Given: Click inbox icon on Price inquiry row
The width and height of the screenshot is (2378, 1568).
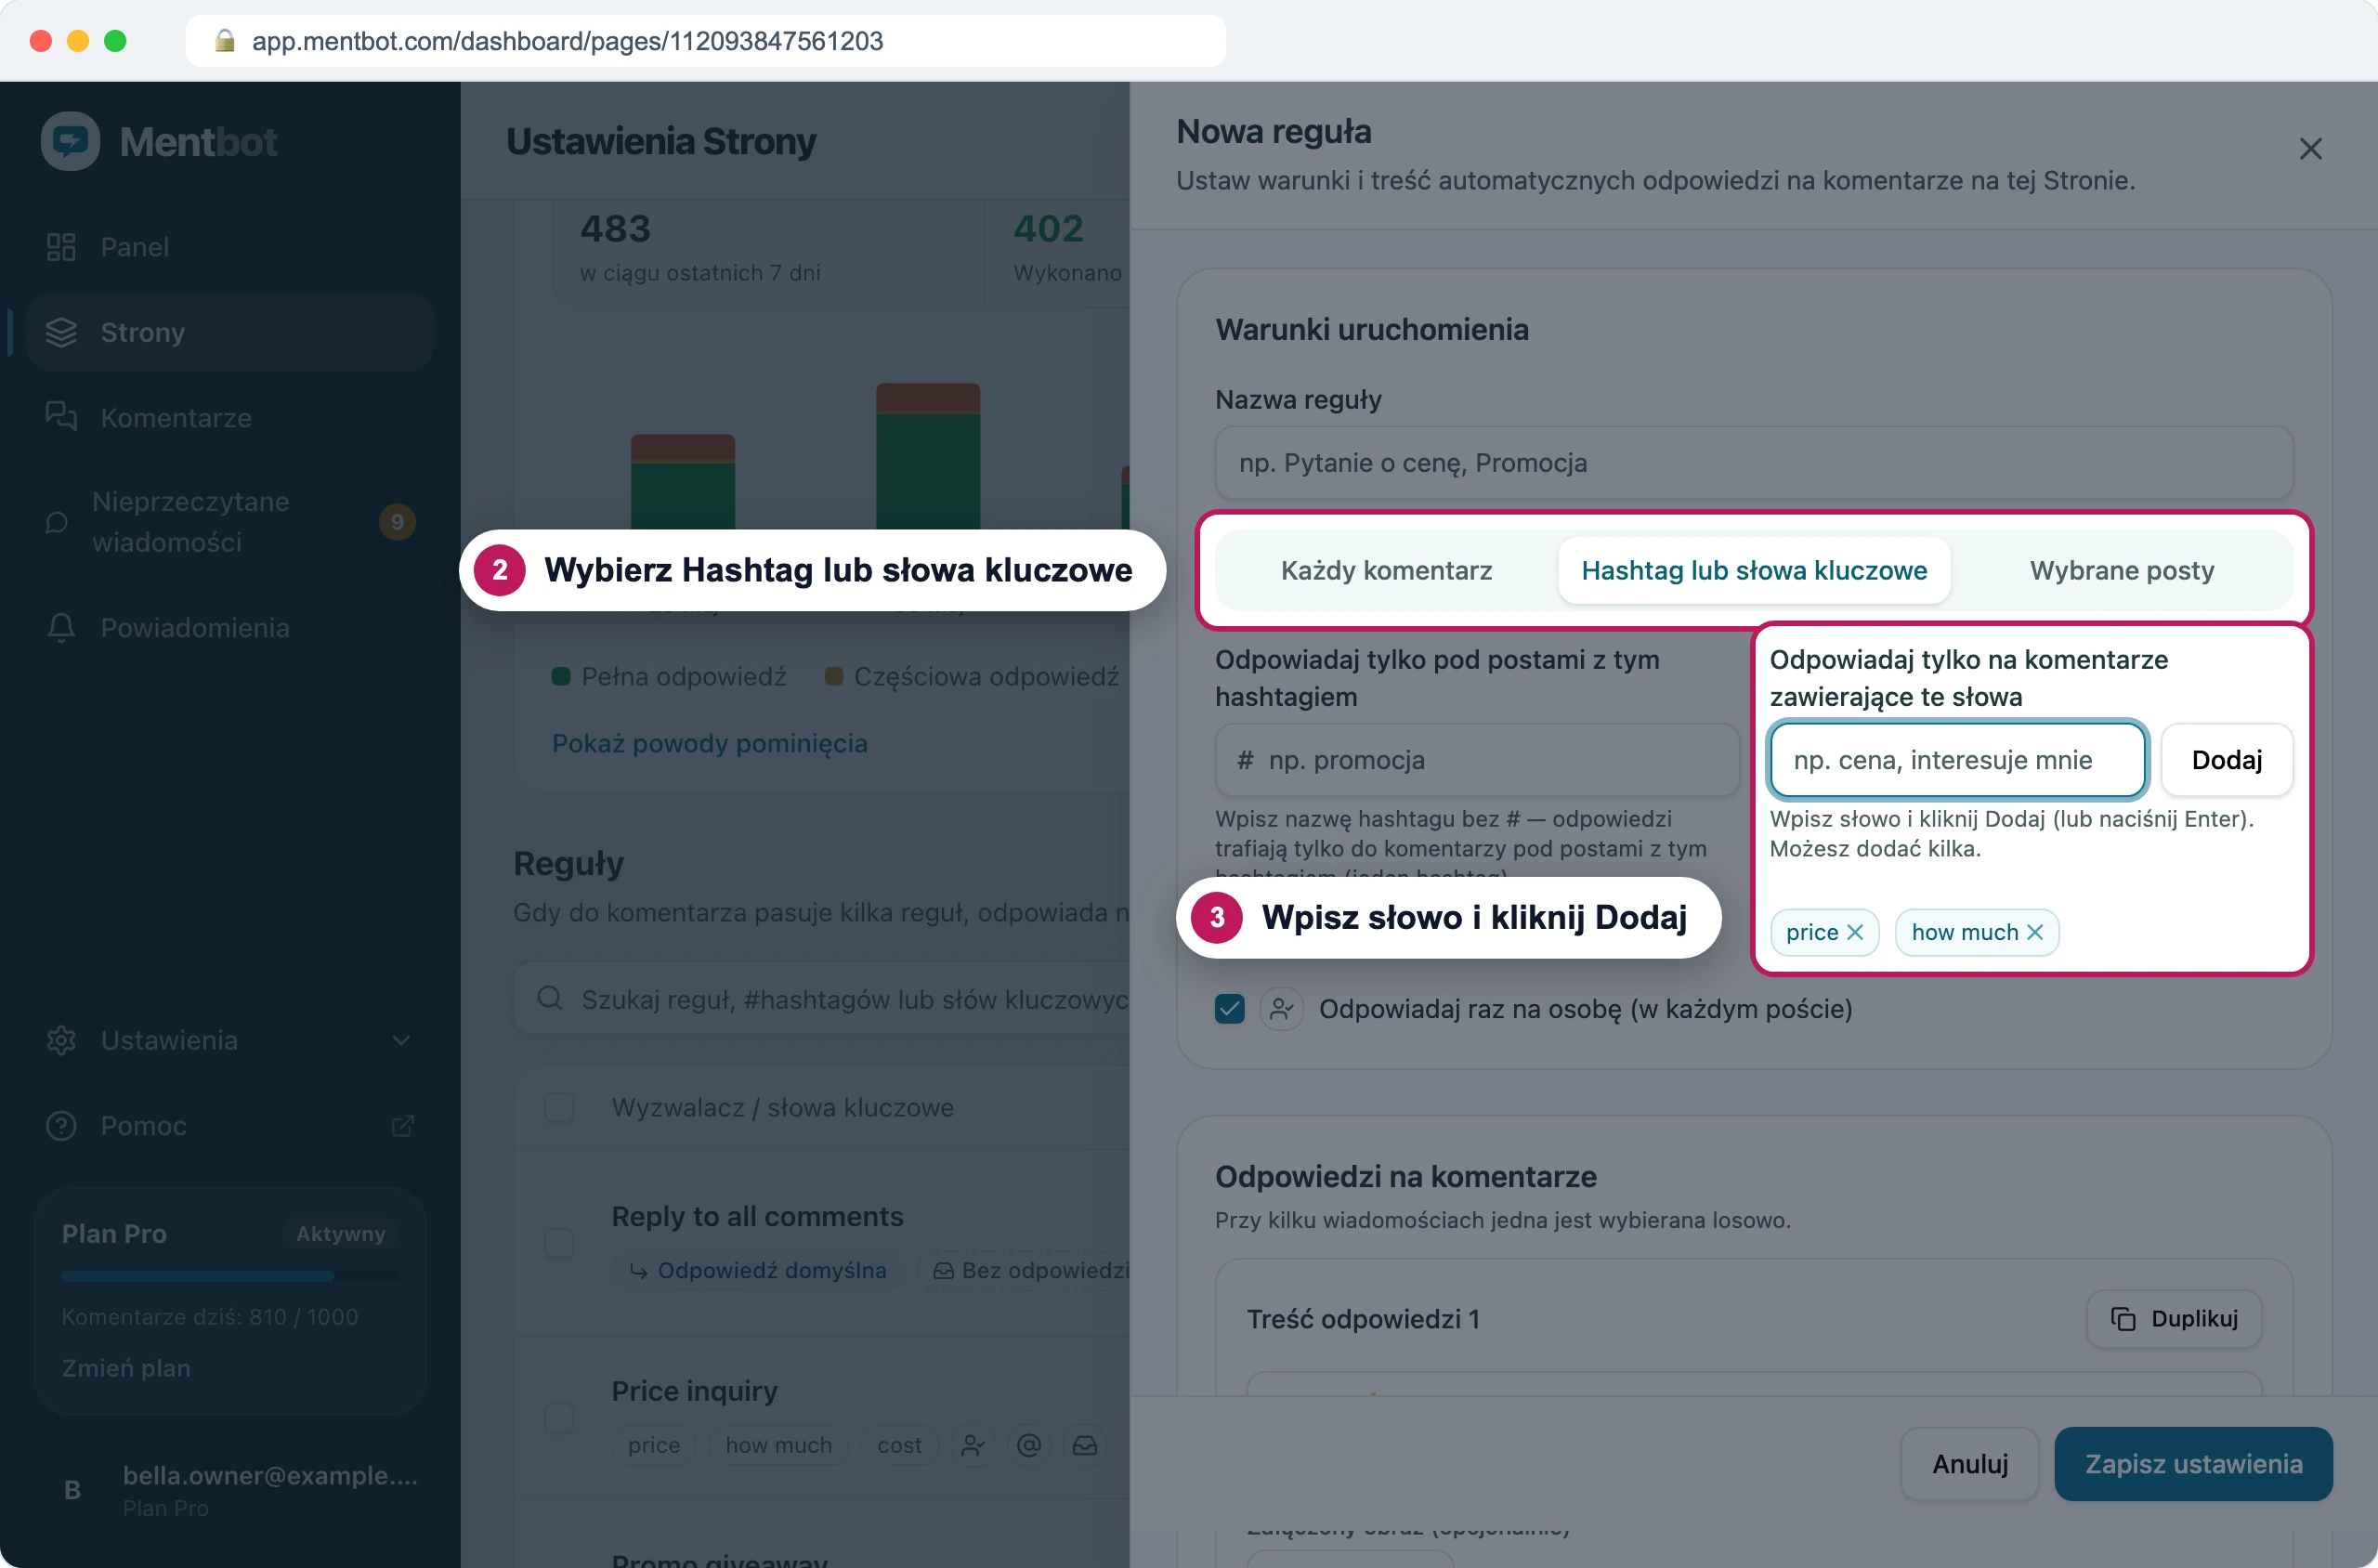Looking at the screenshot, I should (1084, 1445).
